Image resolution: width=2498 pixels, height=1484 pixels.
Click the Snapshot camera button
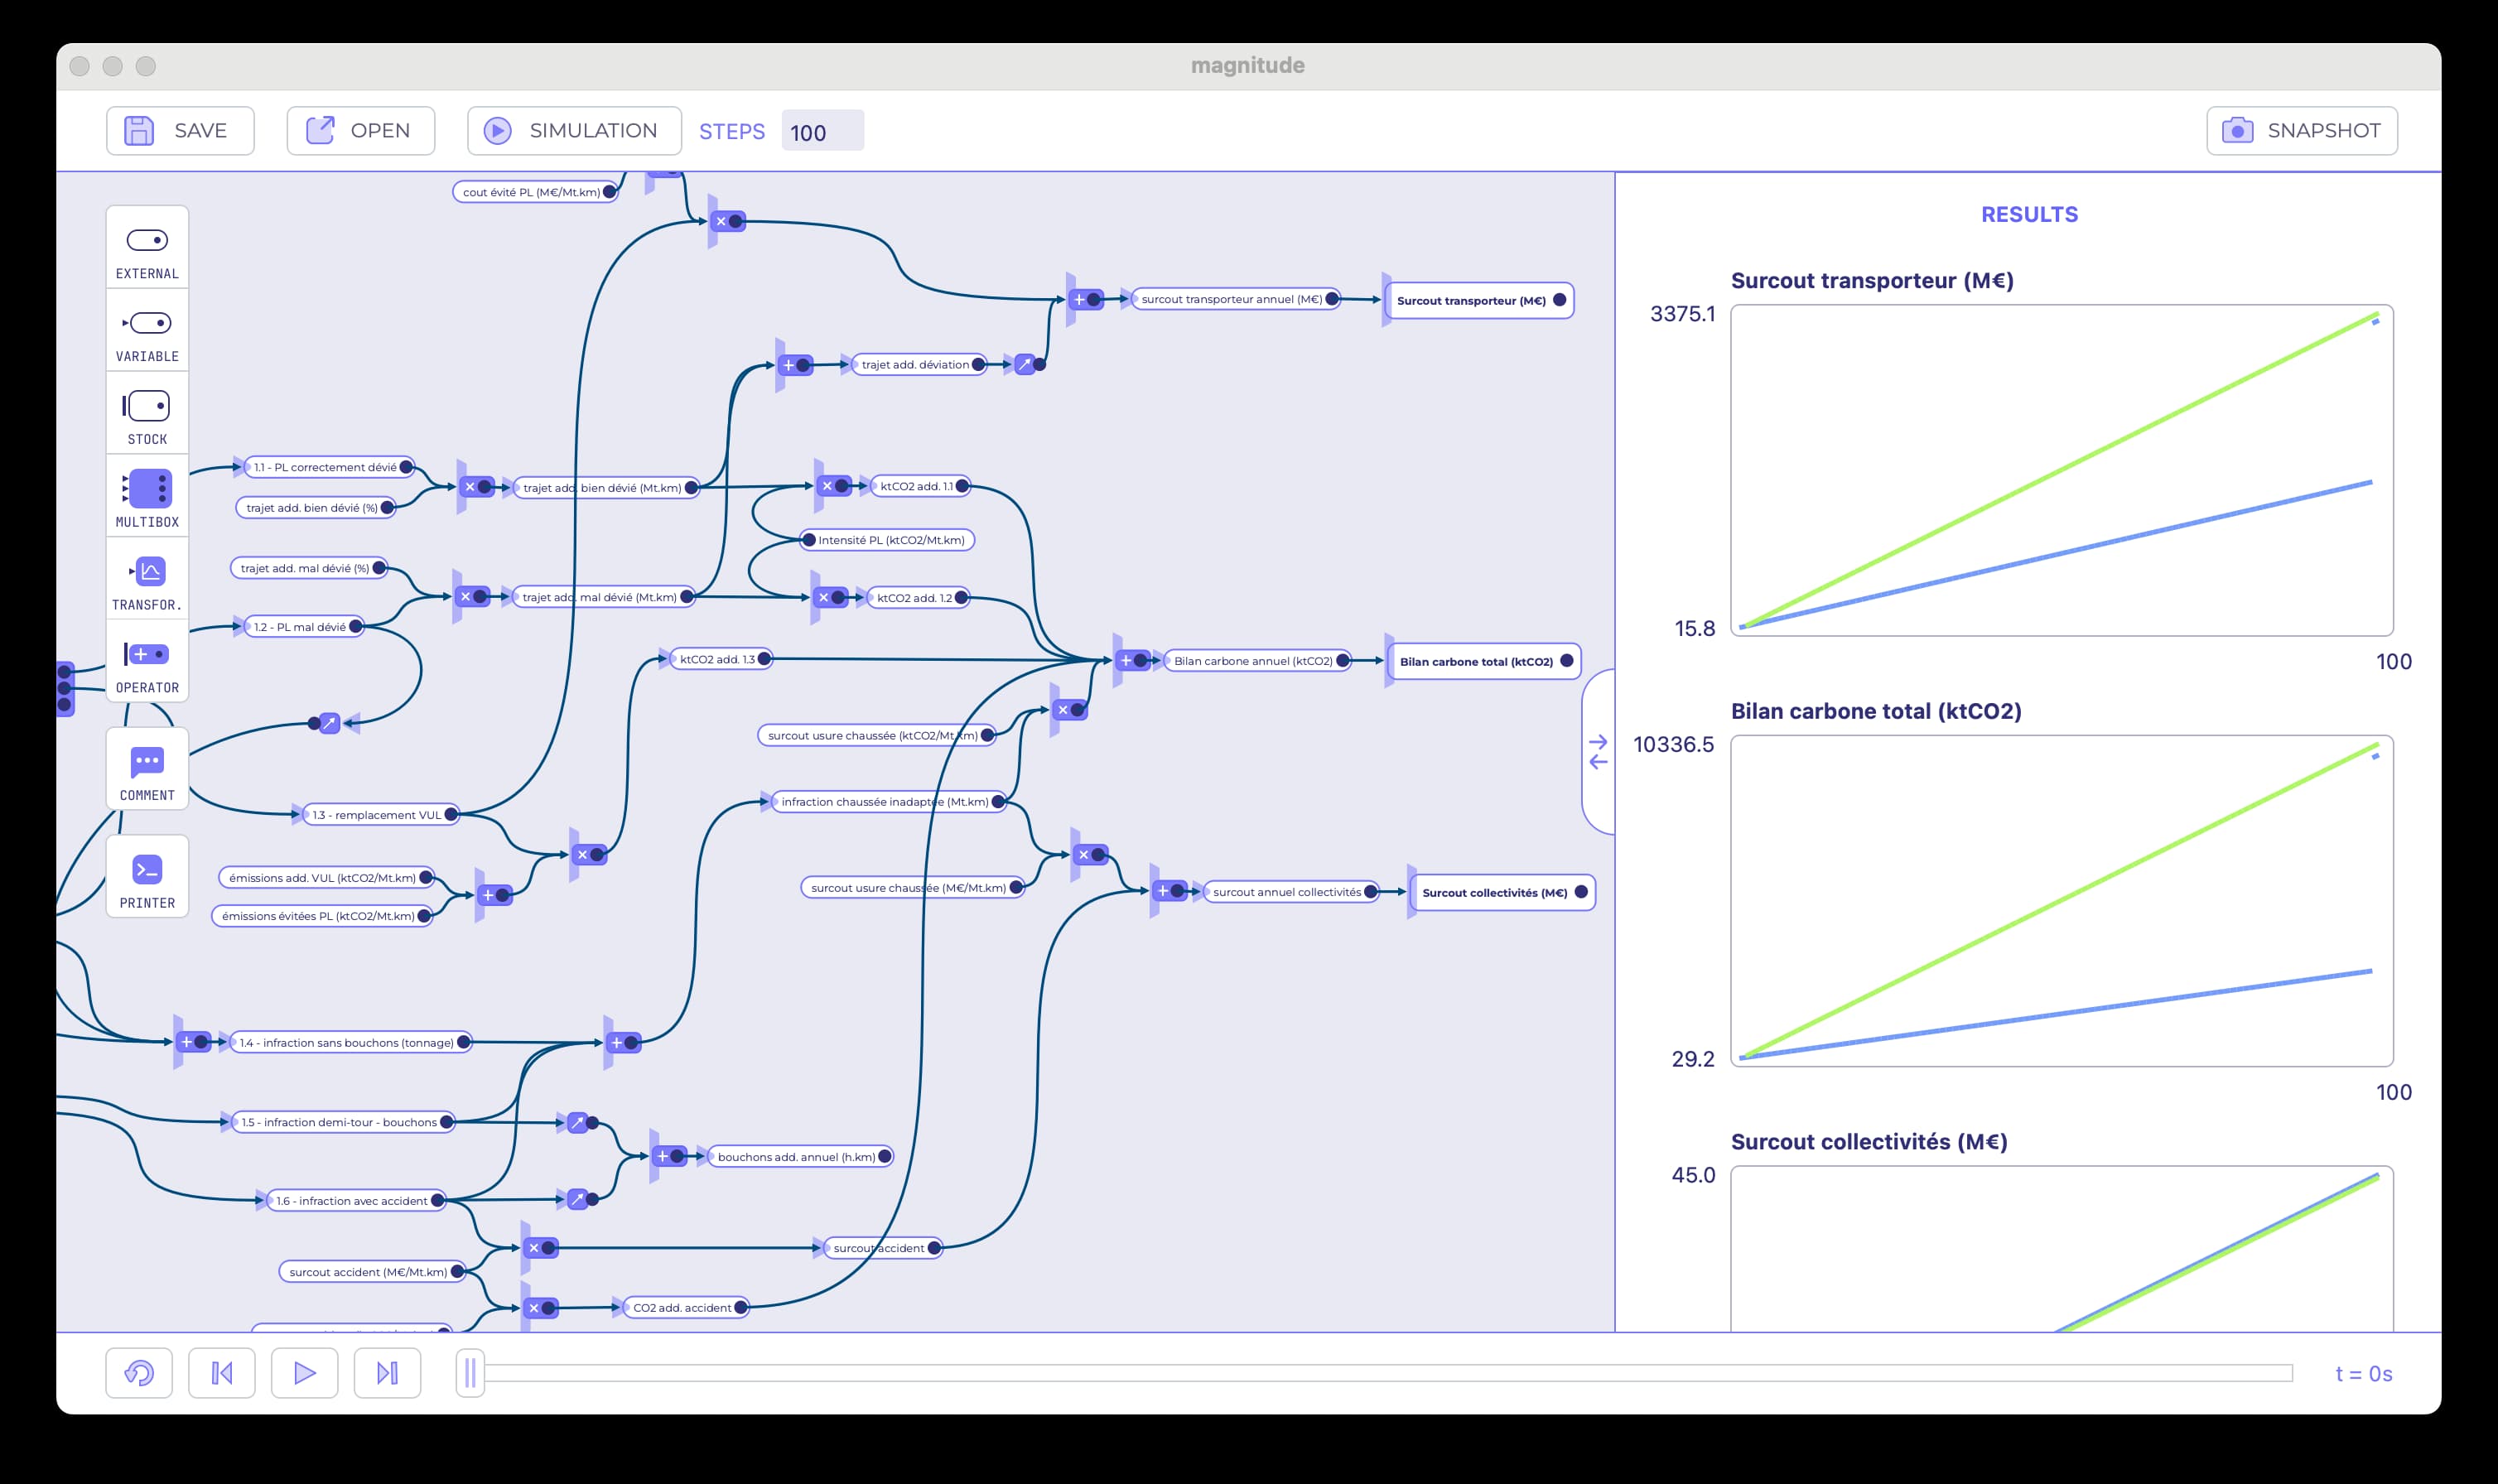tap(2301, 131)
